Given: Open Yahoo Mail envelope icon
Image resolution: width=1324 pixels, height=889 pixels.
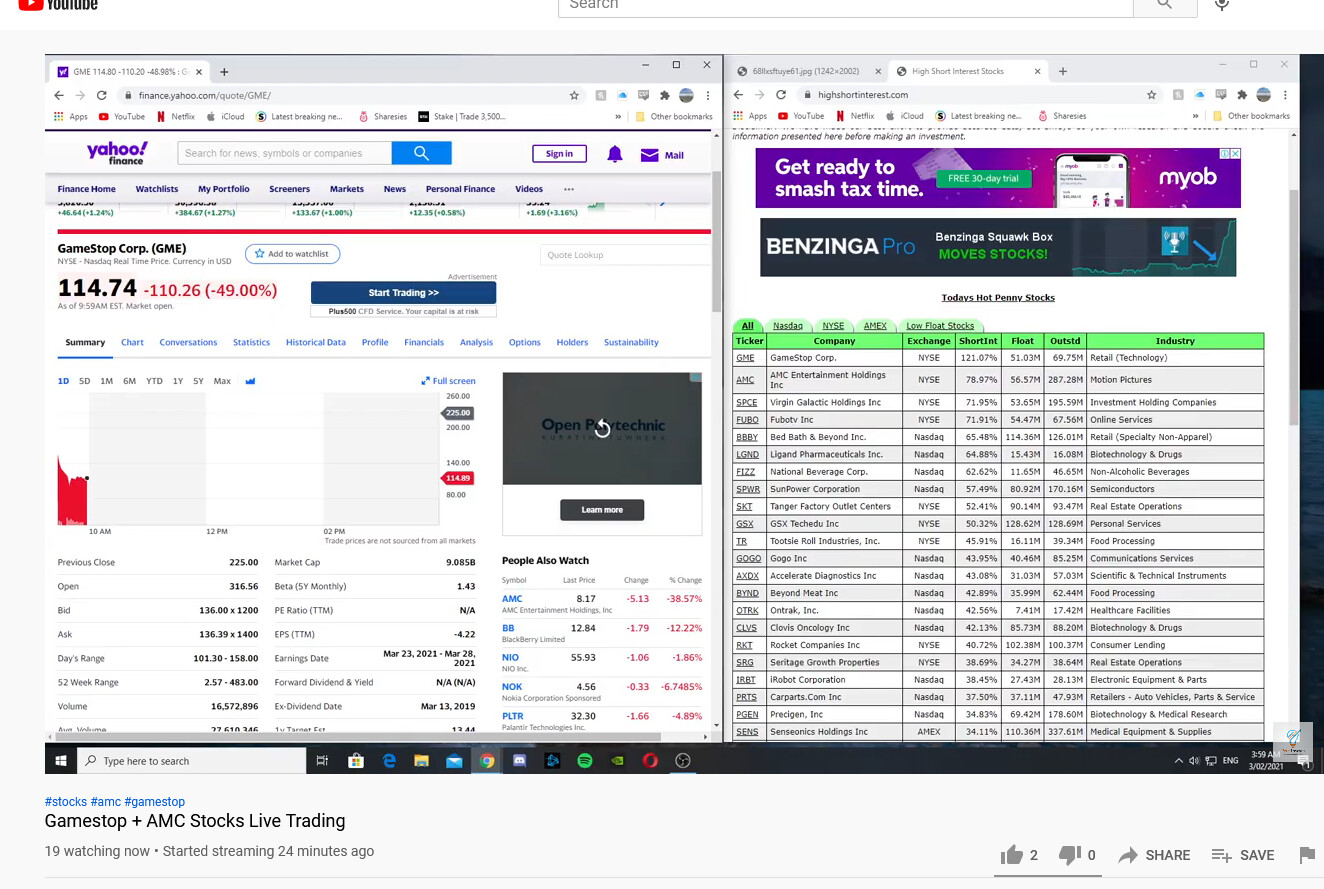Looking at the screenshot, I should 650,155.
